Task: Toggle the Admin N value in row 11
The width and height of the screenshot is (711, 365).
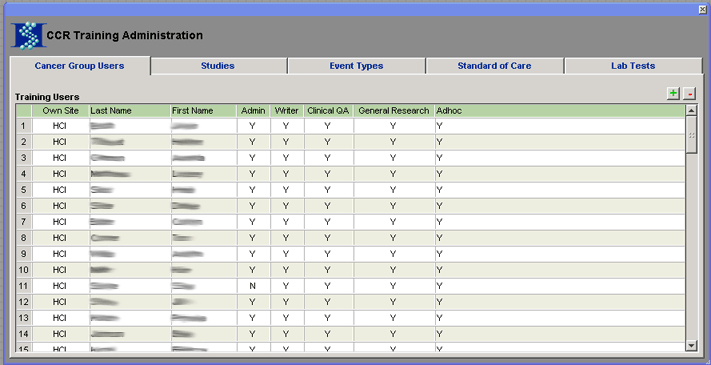Action: point(253,286)
